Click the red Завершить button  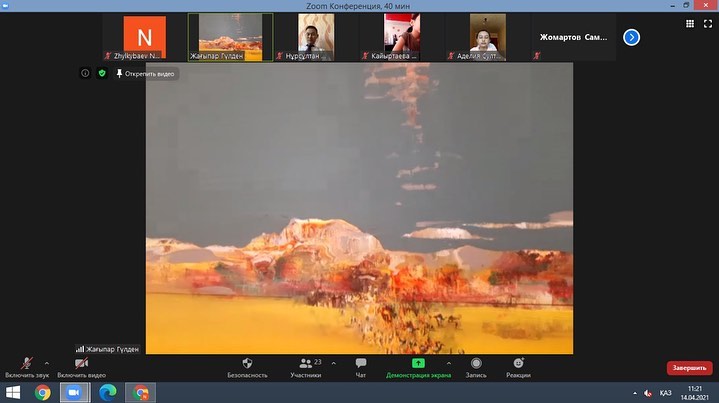tap(689, 368)
